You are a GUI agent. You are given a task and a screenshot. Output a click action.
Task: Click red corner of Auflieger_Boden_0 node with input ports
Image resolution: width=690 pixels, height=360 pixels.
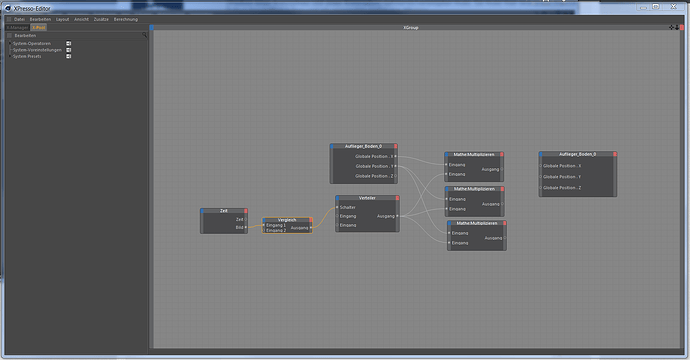615,154
